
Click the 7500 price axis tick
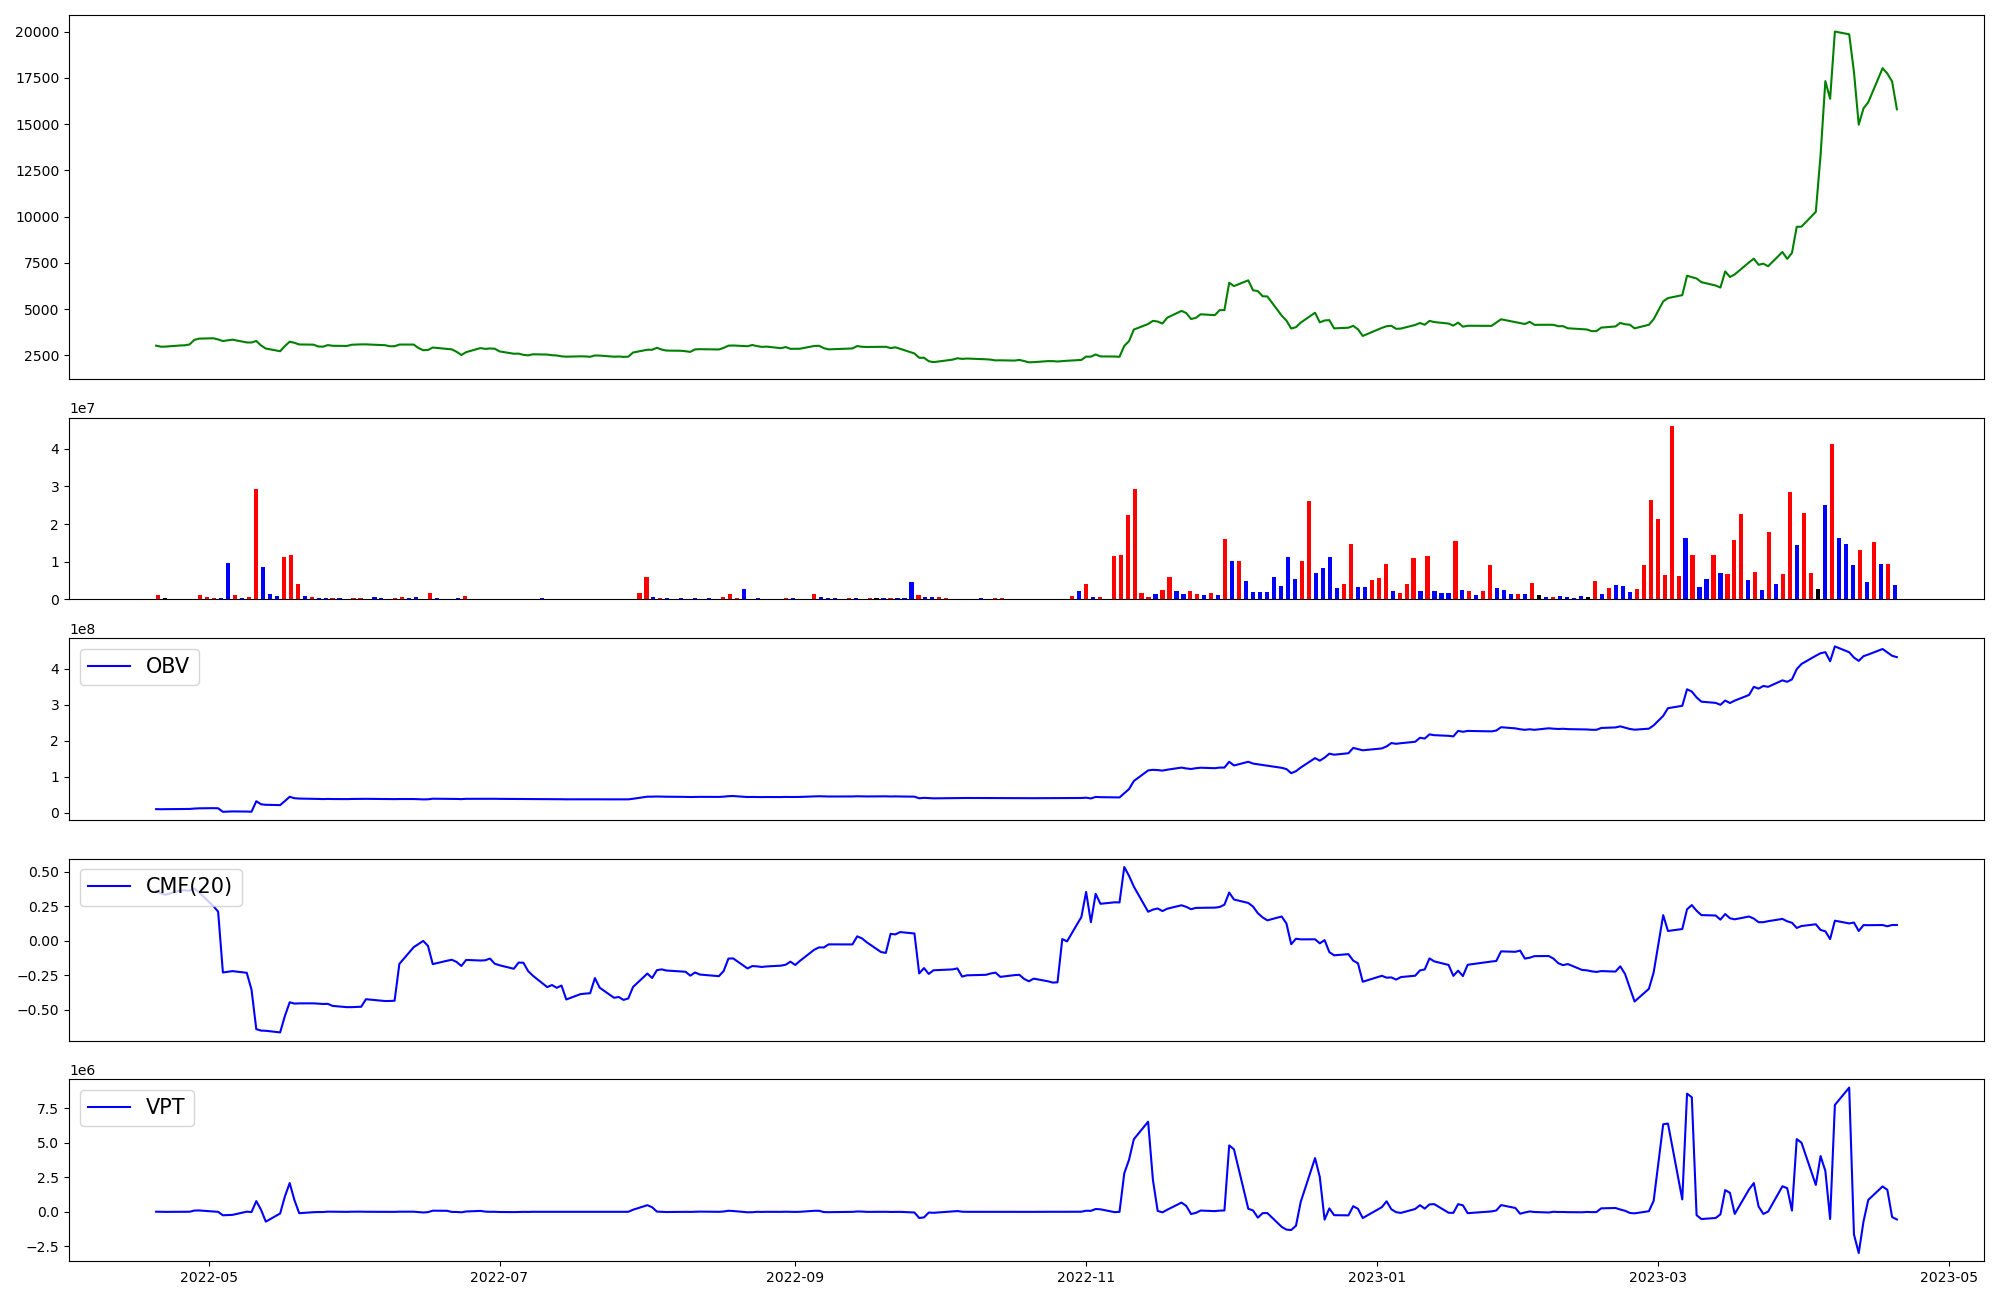(41, 263)
